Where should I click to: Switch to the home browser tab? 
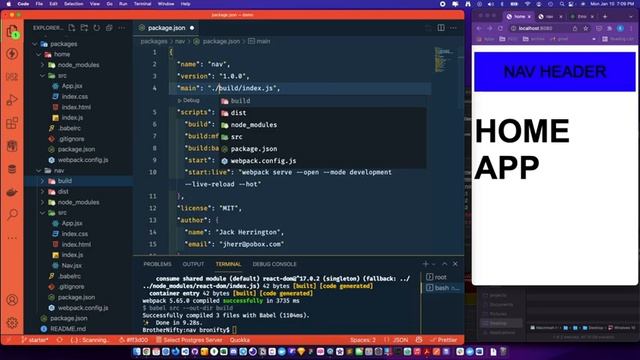tap(519, 16)
